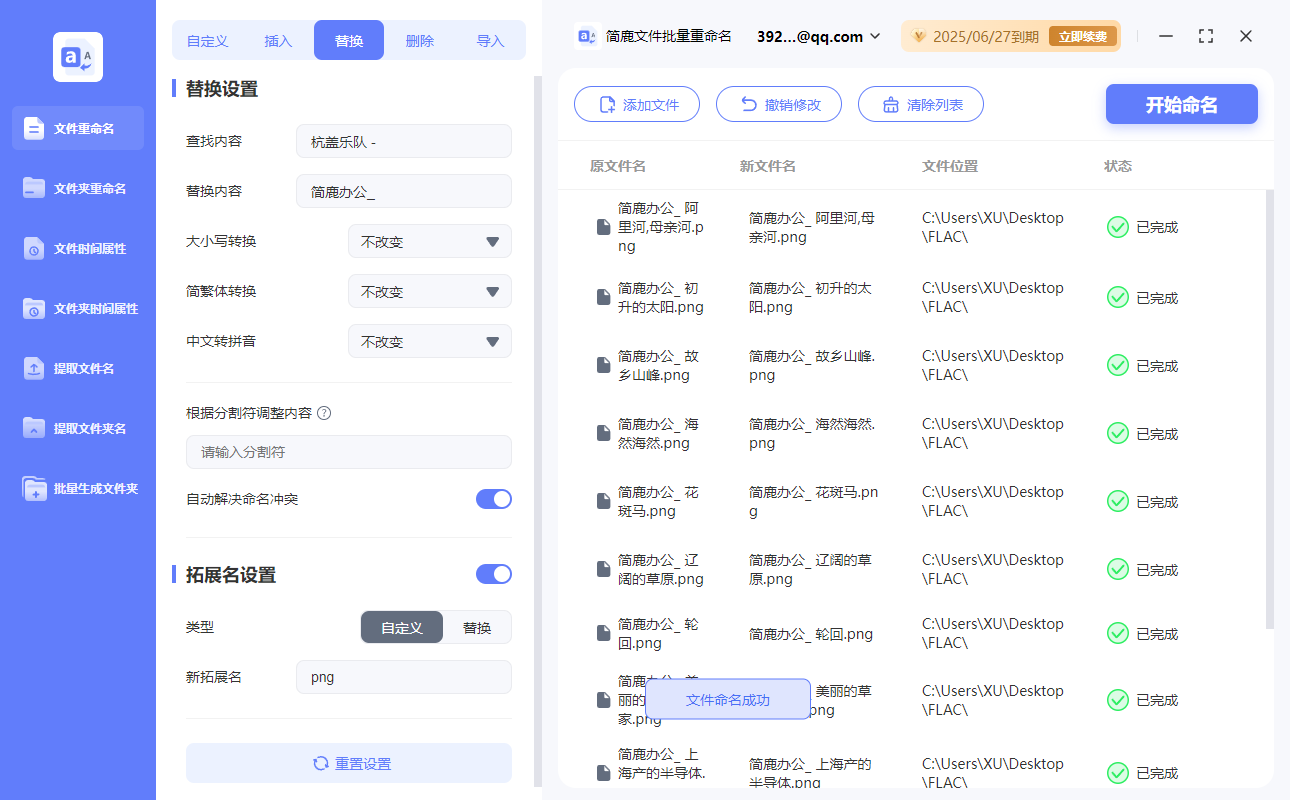Open 文件时间属性 from the sidebar
Viewport: 1290px width, 800px height.
tap(77, 248)
